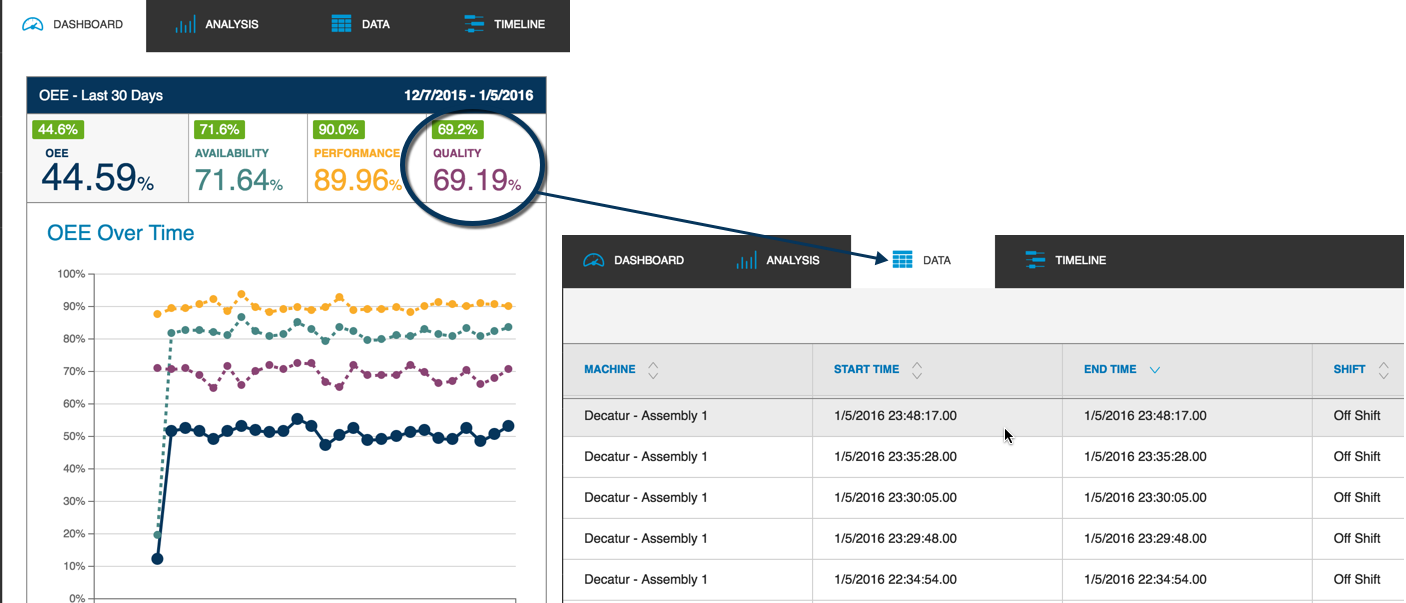Click the green 44.6% OEE badge
The image size is (1406, 603).
[x=58, y=129]
